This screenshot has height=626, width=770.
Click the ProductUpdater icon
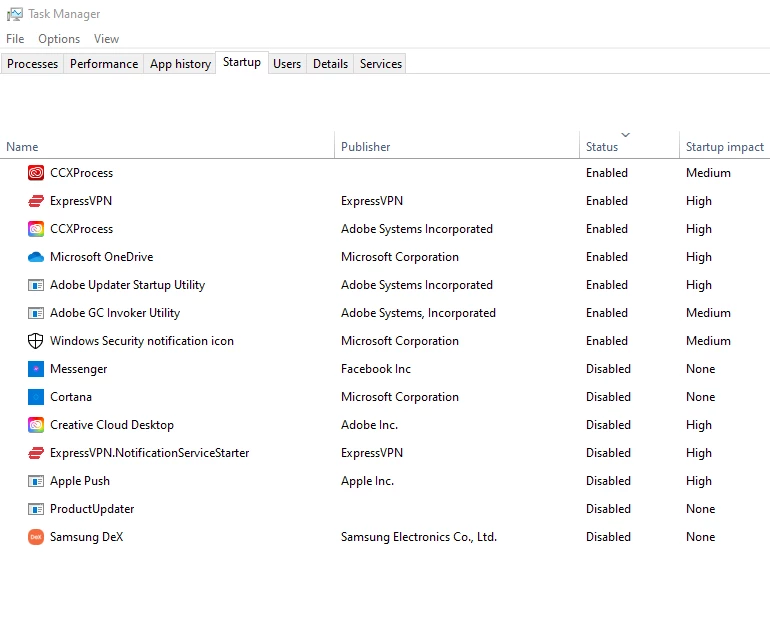coord(36,509)
